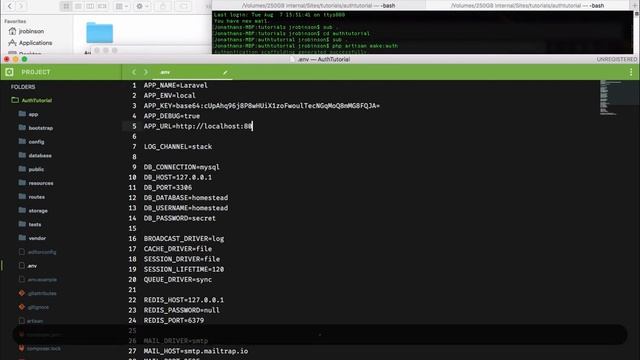Click the FOLDERS heading in sidebar
Viewport: 640px width, 360px height.
[x=23, y=87]
